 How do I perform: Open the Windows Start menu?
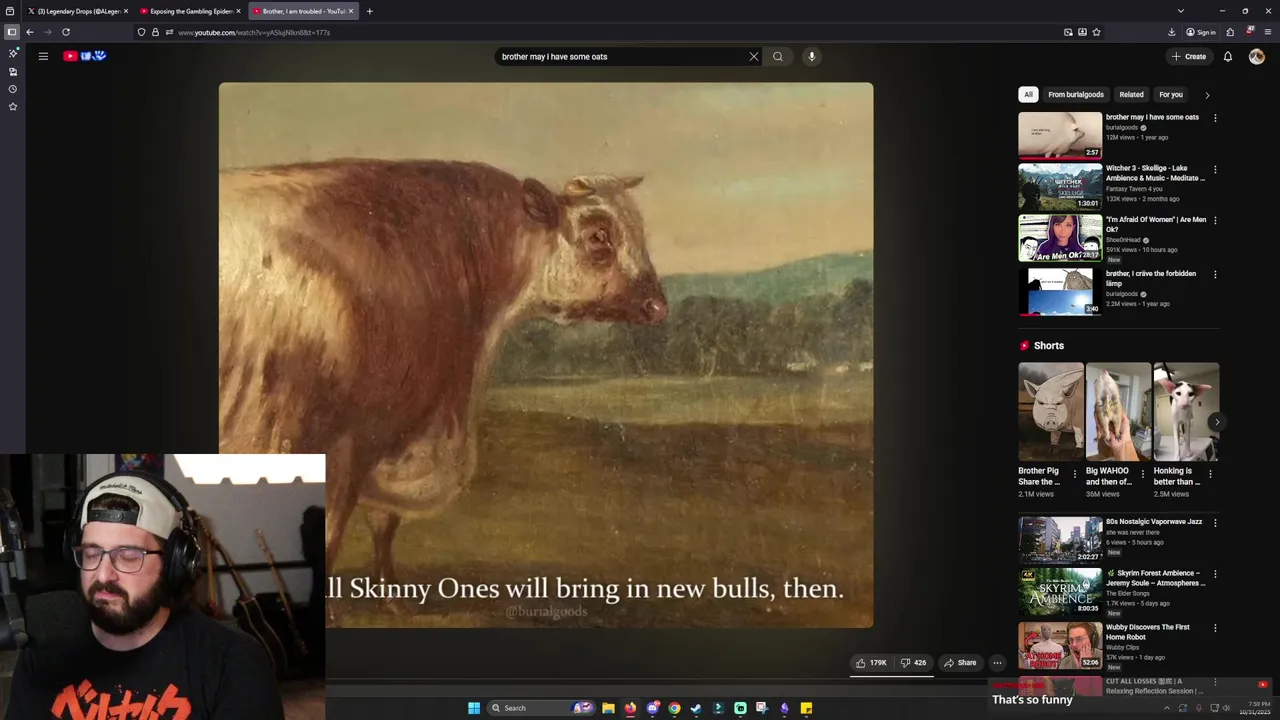pos(474,708)
